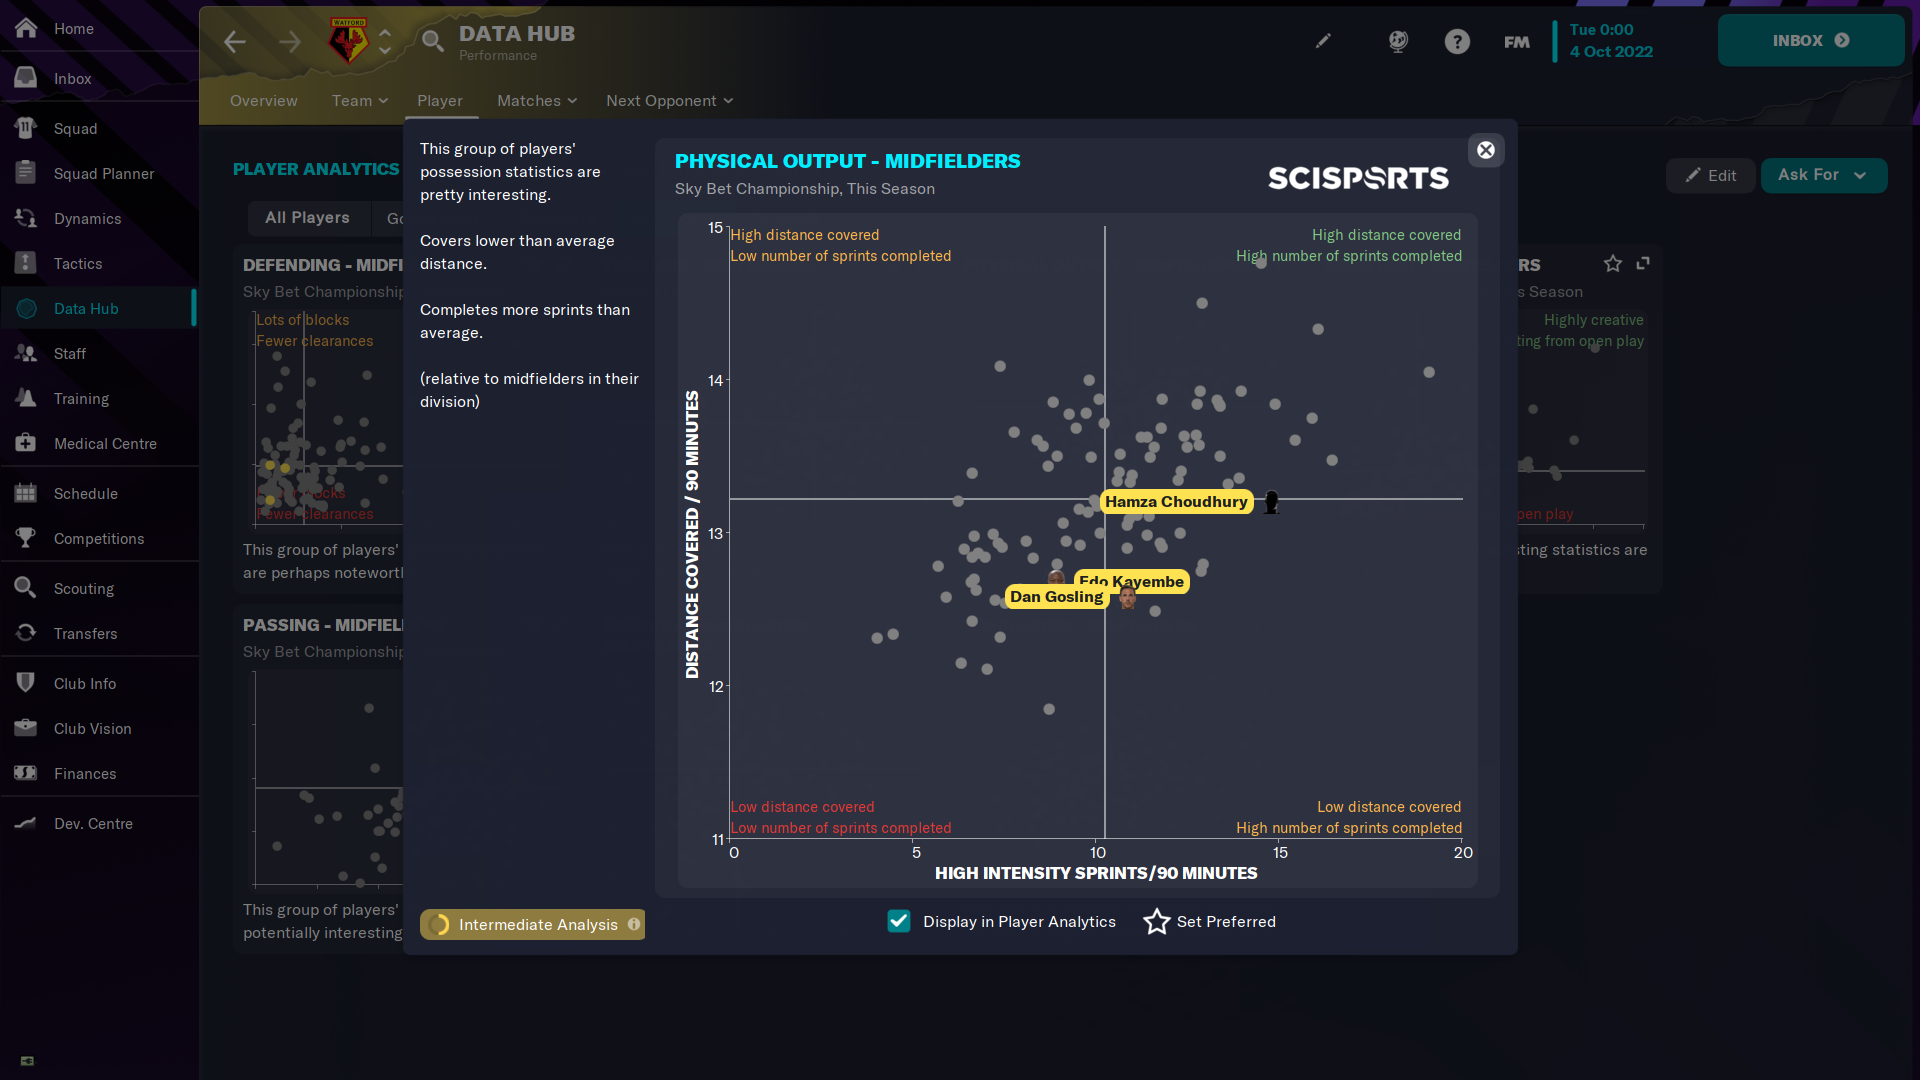Screen dimensions: 1920x1080
Task: Open Scouting section
Action: tap(99, 588)
